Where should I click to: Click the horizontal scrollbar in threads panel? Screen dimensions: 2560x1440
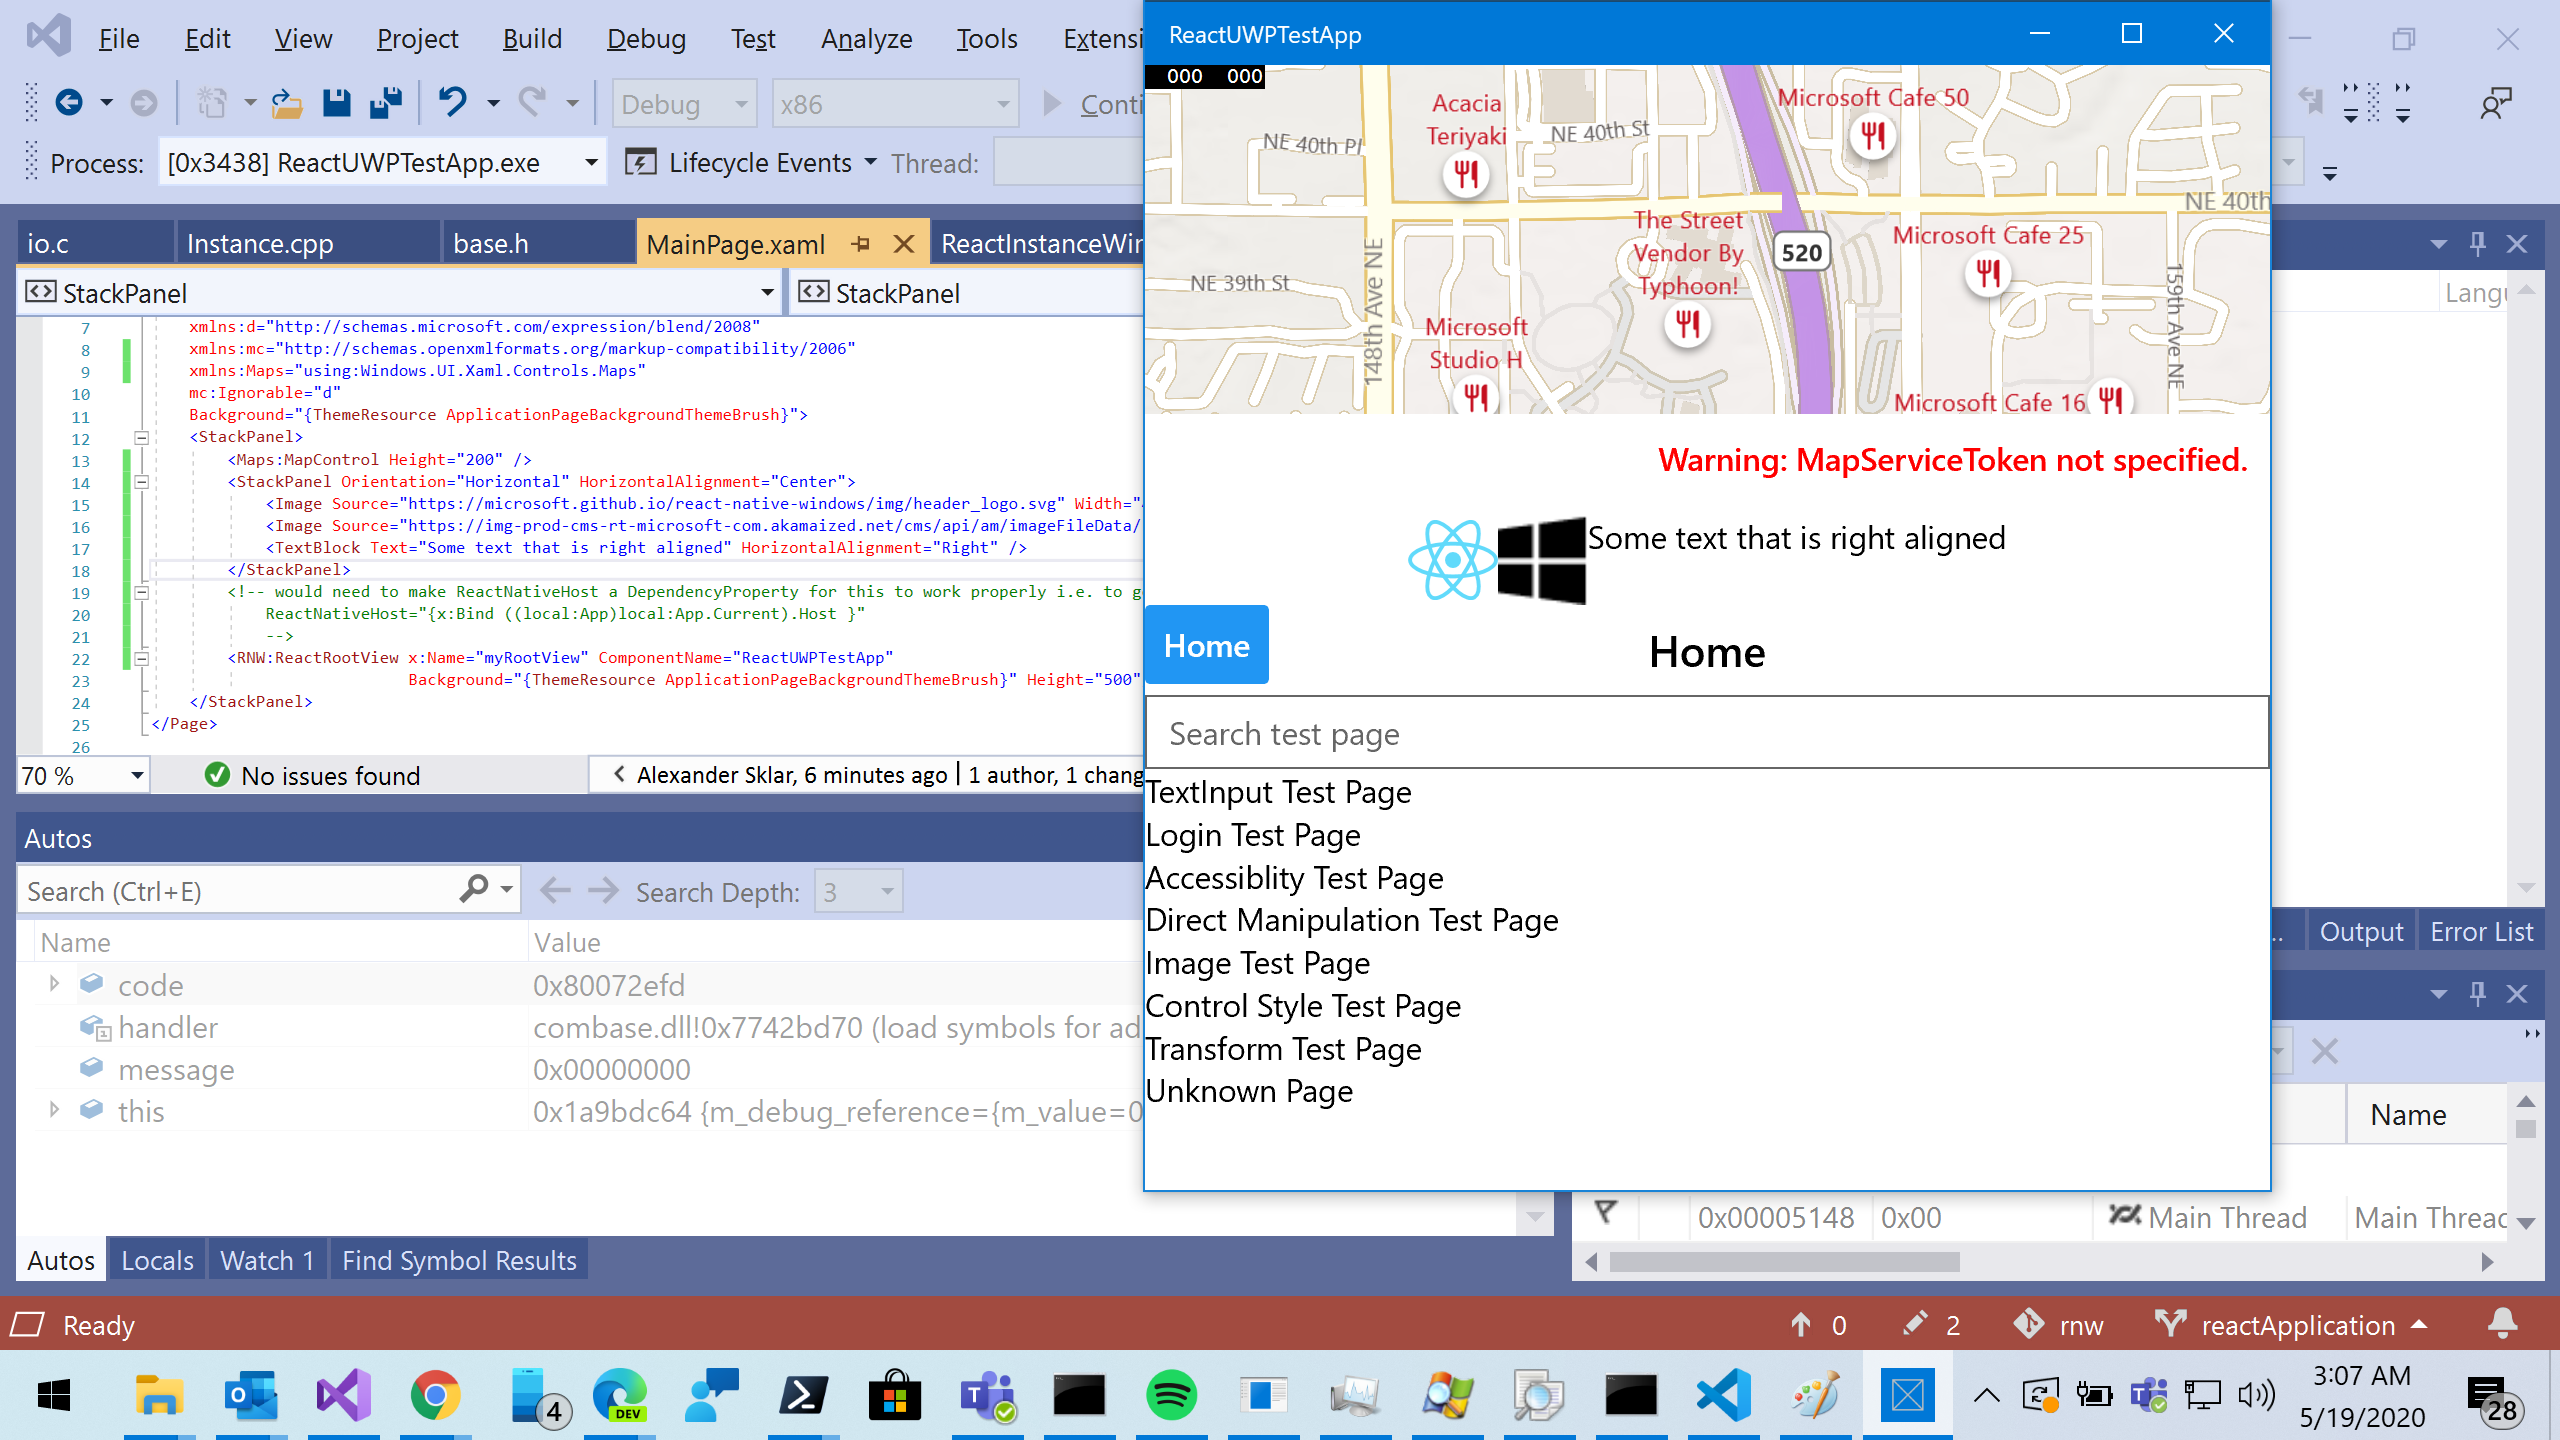[1783, 1262]
